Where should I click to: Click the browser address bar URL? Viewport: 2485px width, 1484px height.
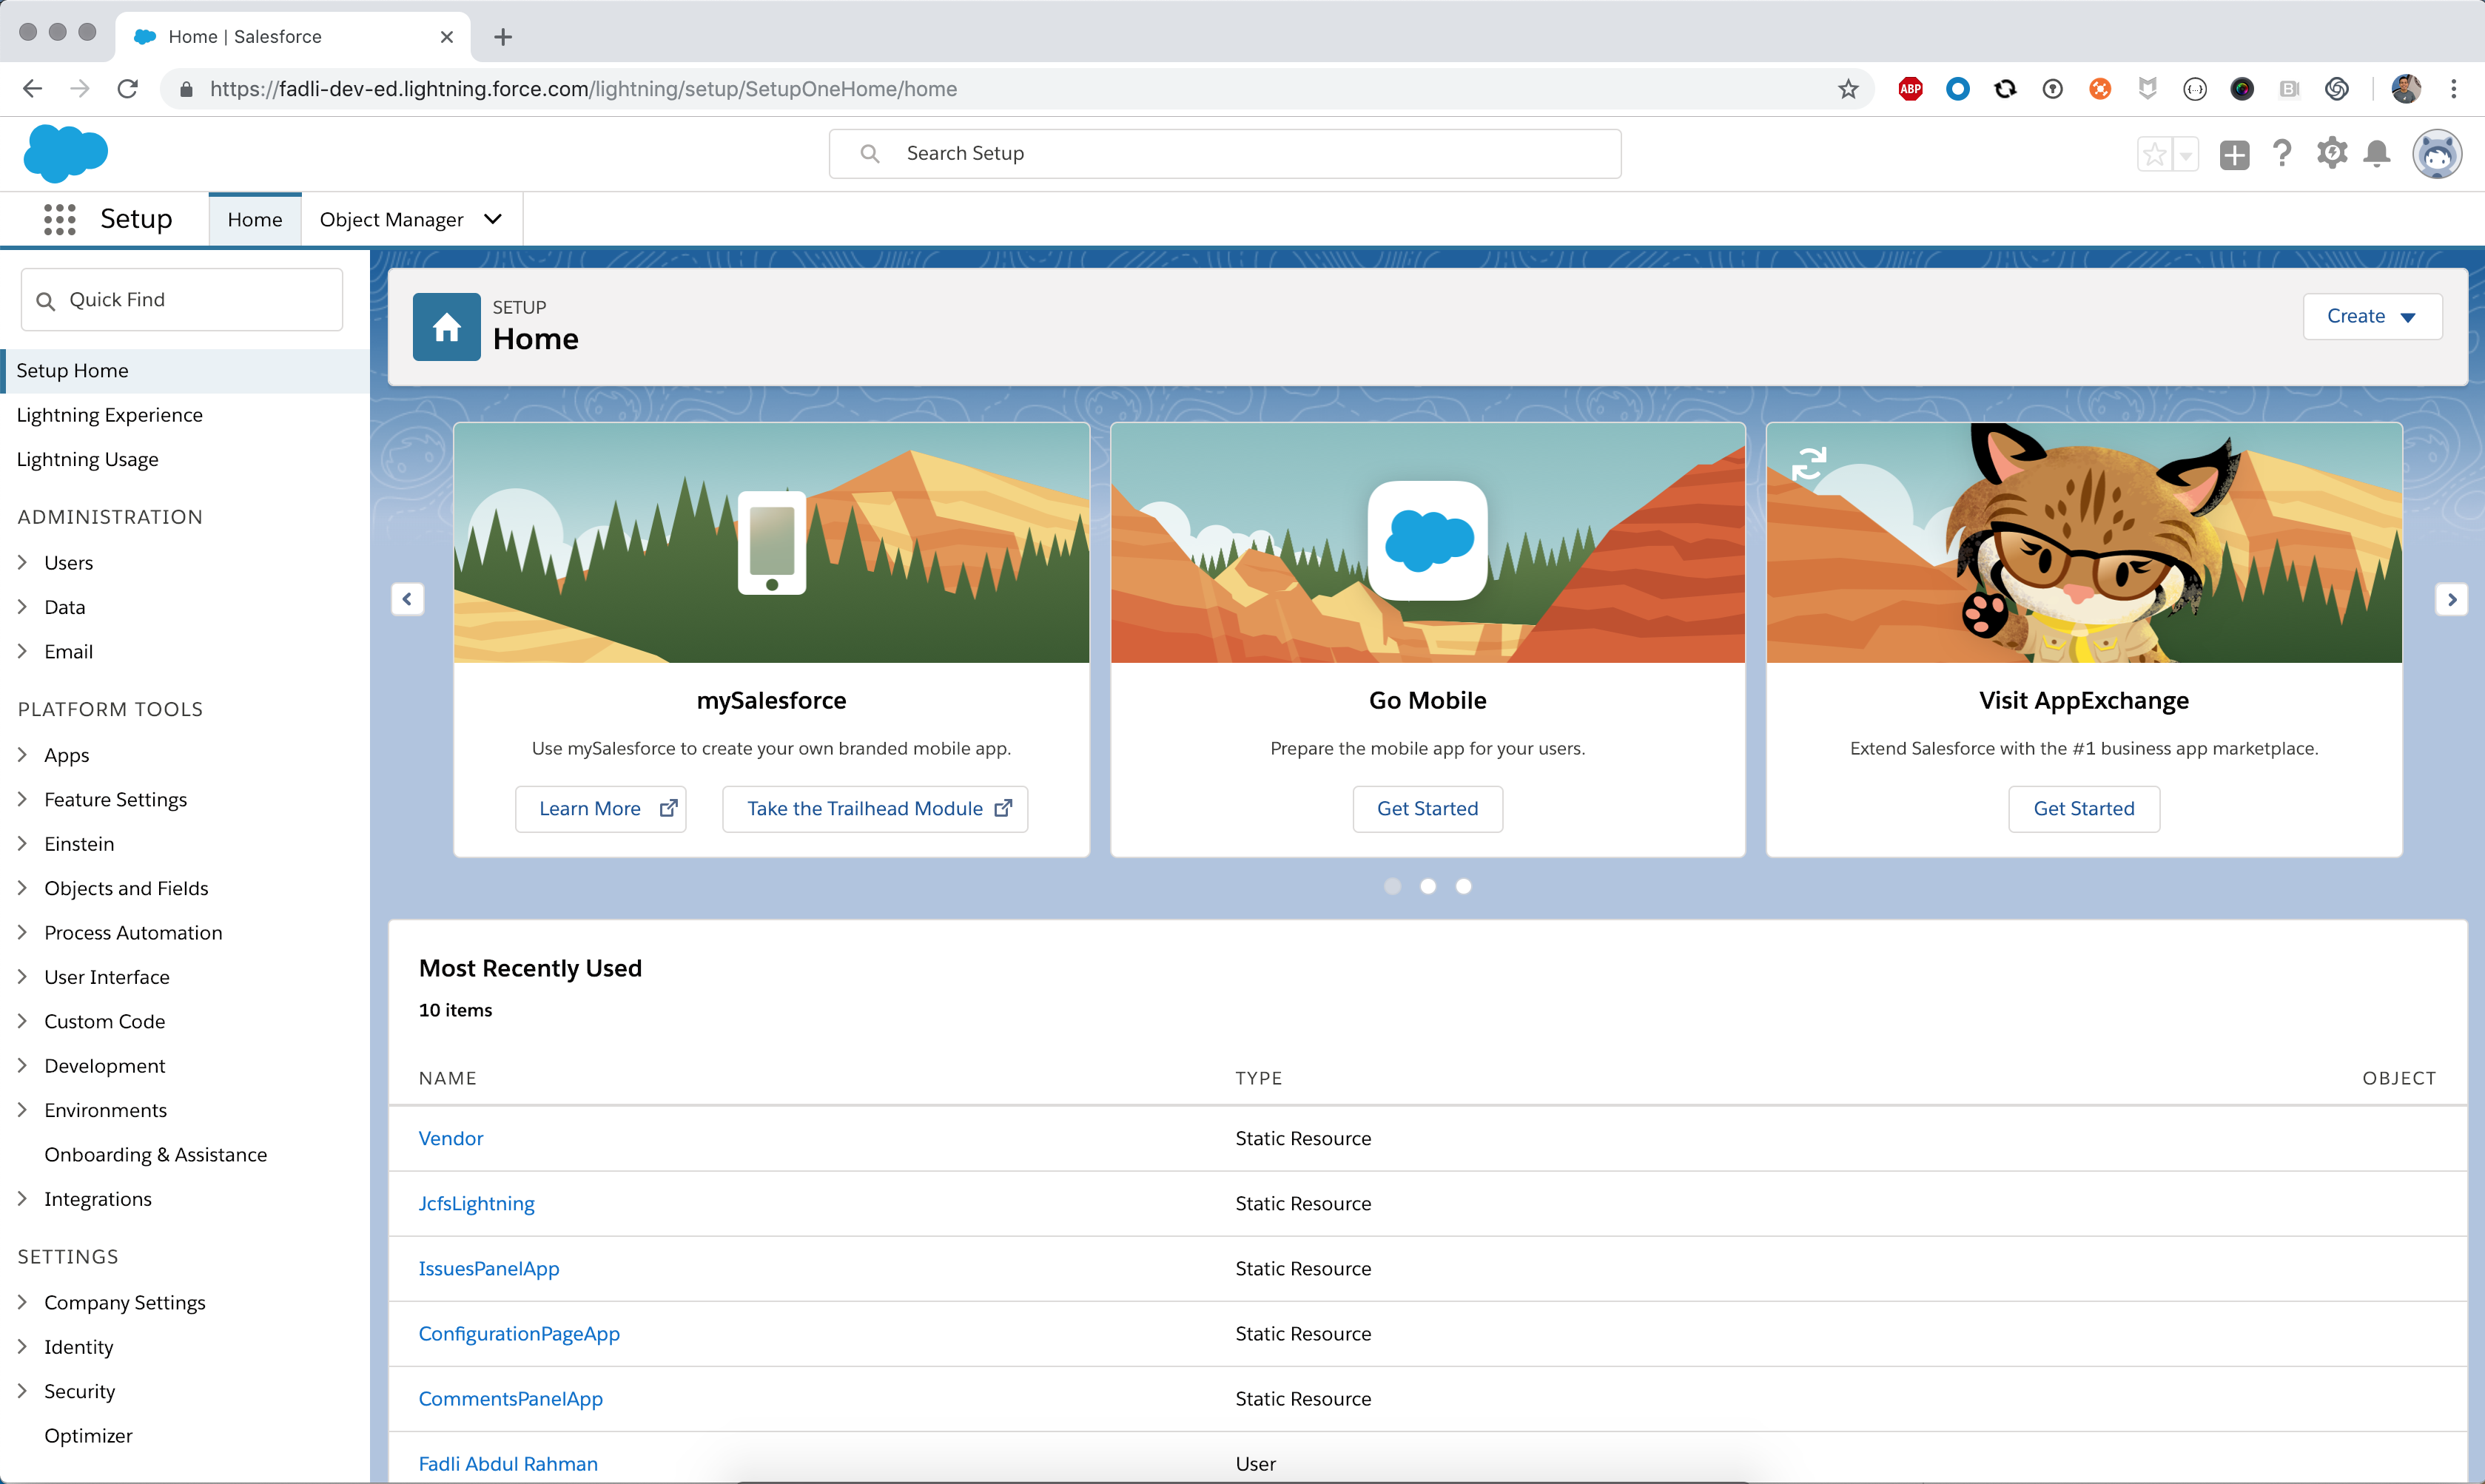[x=583, y=89]
